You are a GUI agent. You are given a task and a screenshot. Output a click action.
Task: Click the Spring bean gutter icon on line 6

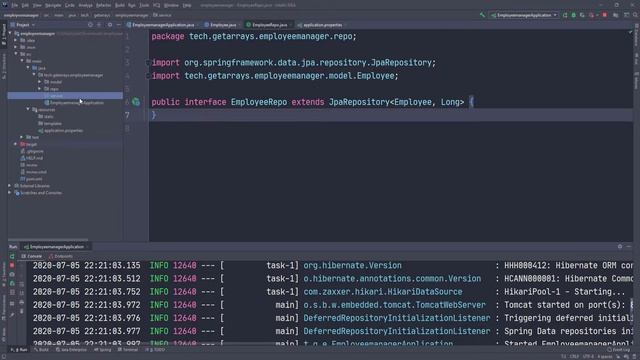point(136,102)
